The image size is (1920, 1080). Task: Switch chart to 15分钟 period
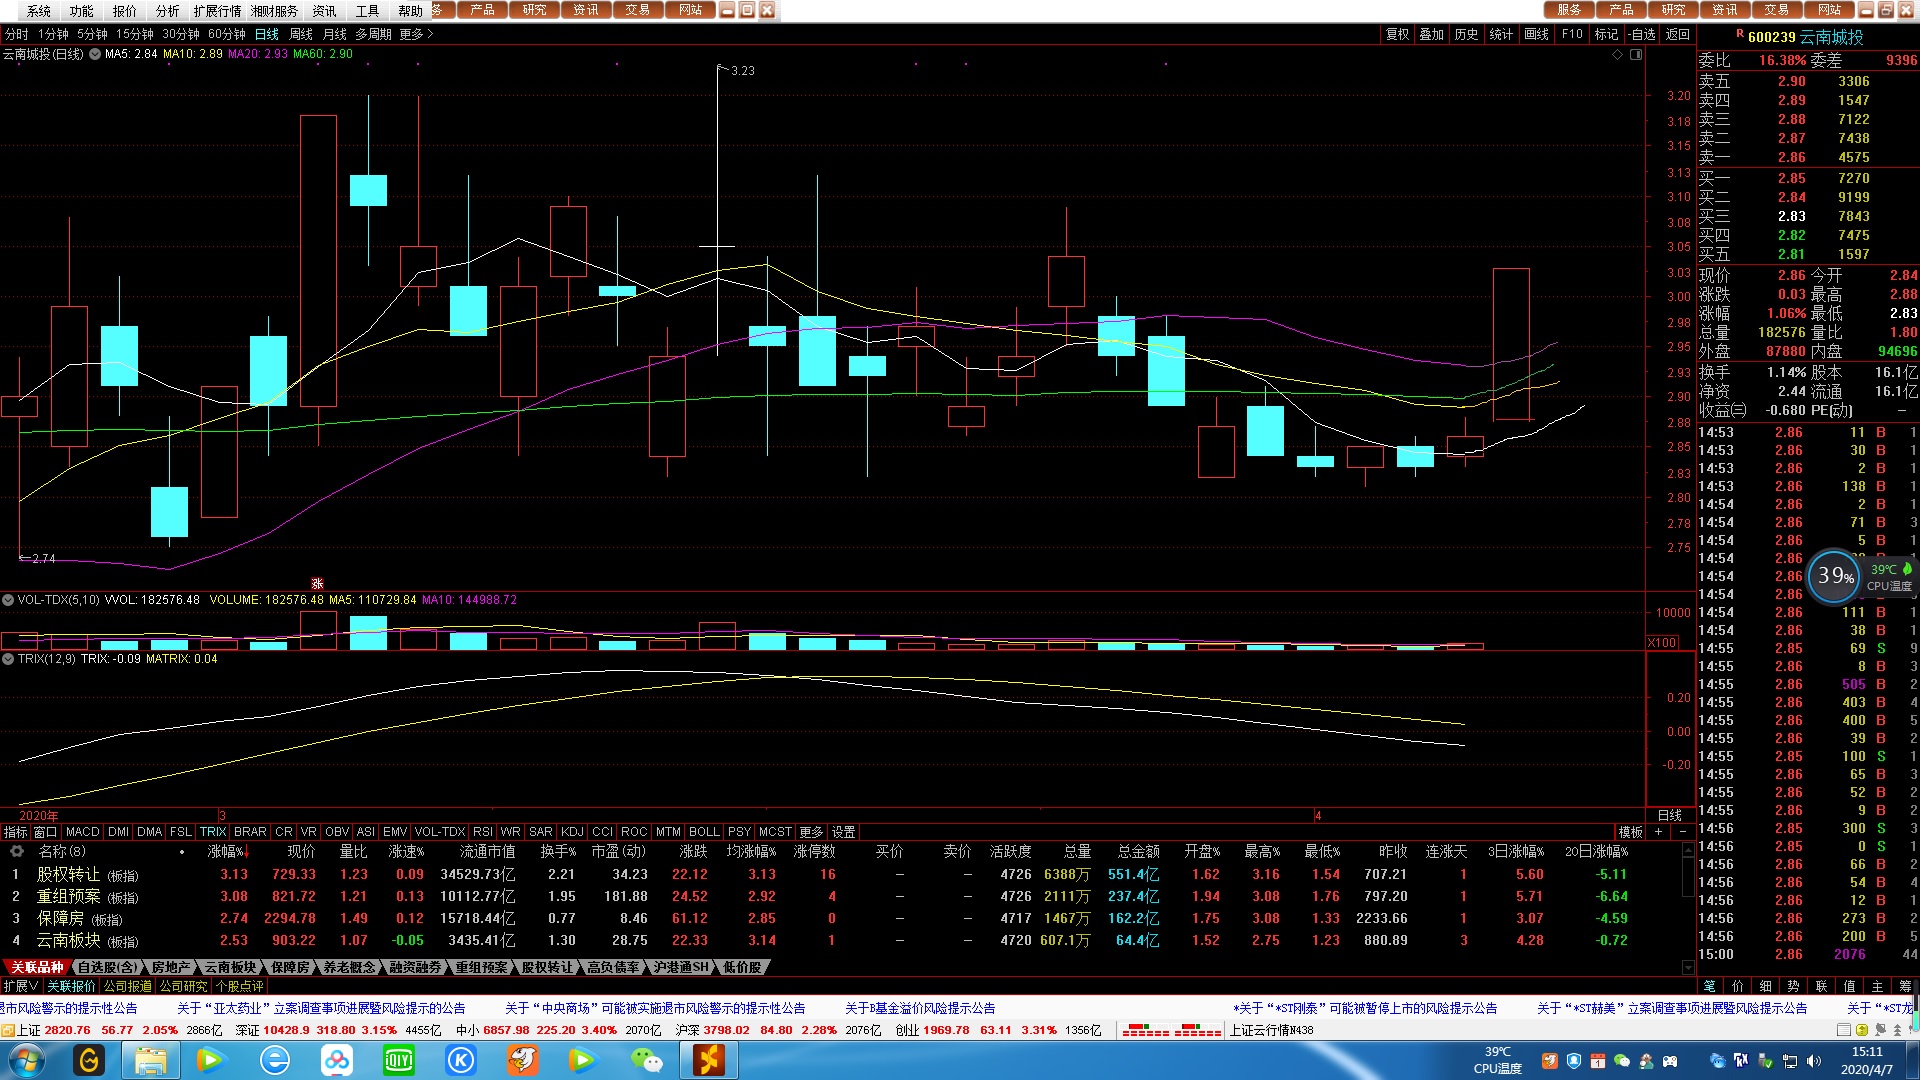coord(135,34)
